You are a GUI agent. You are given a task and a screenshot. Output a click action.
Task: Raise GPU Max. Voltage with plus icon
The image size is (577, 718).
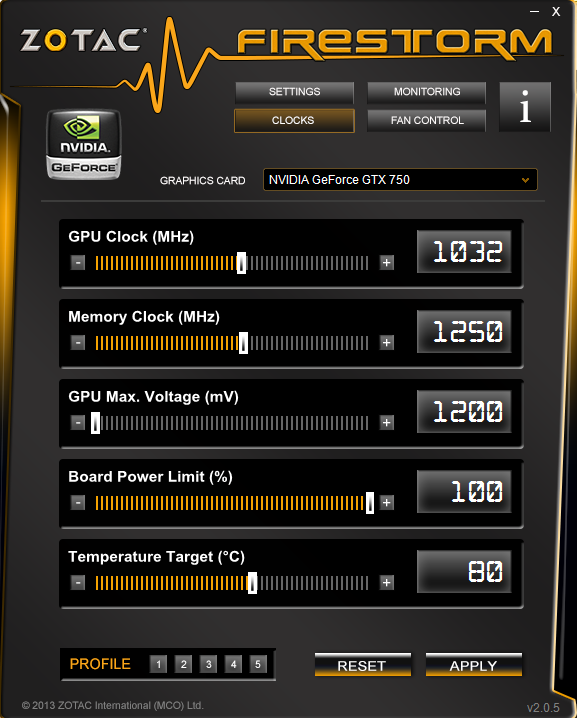pos(386,422)
